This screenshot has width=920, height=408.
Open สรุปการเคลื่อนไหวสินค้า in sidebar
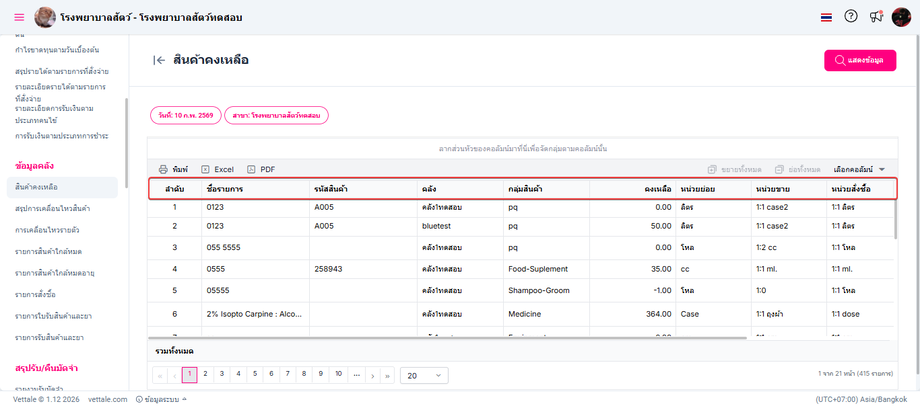tap(53, 208)
